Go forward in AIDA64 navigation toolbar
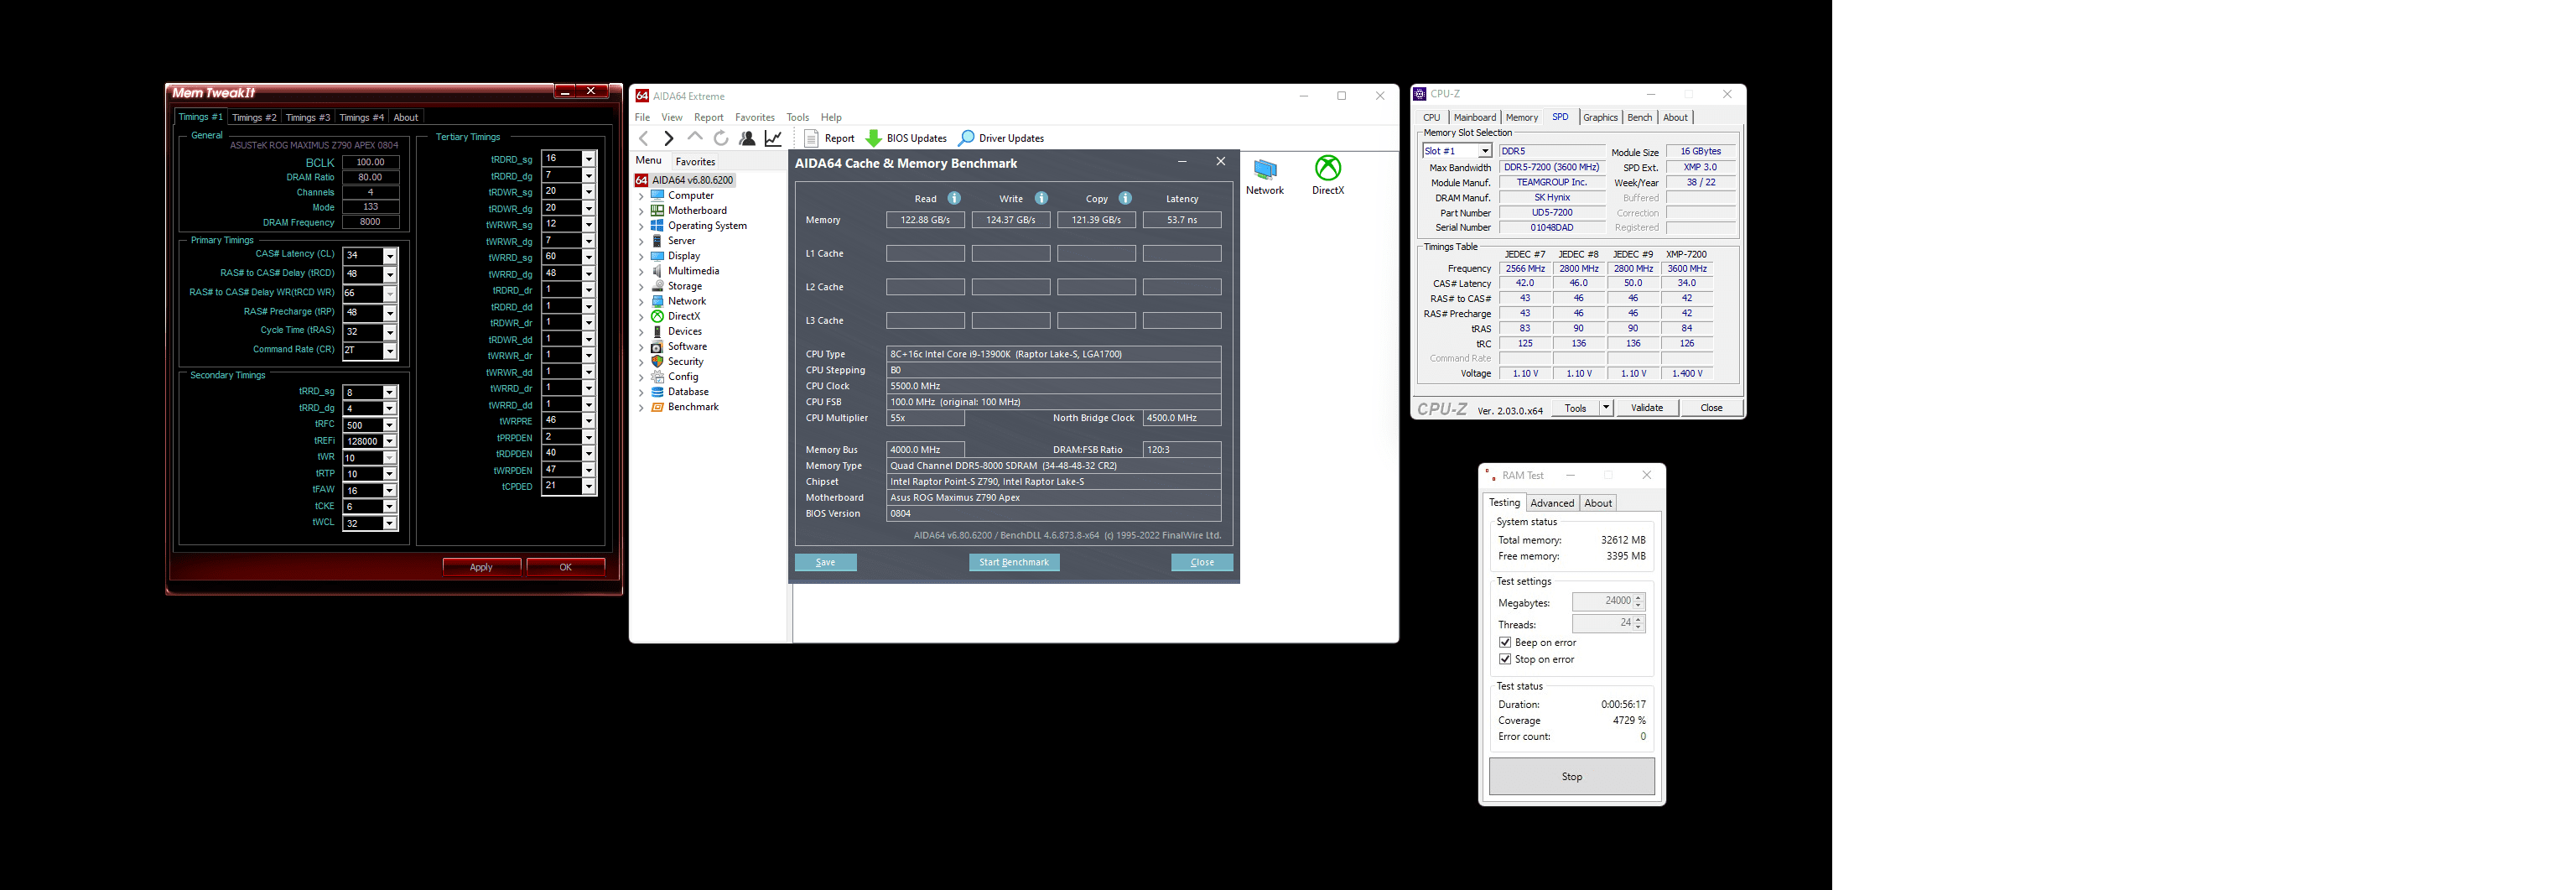Image resolution: width=2576 pixels, height=890 pixels. (x=669, y=138)
